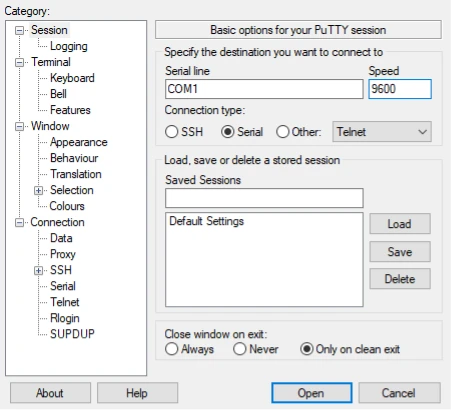
Task: Open Data settings in tree
Action: click(x=61, y=238)
